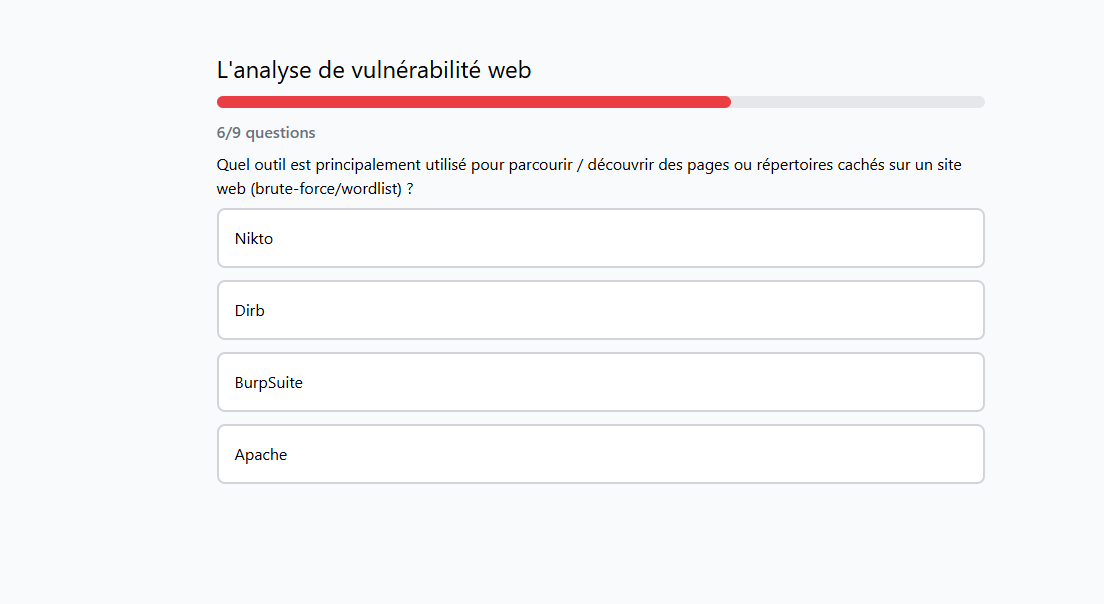Screen dimensions: 1104x604
Task: Click the left start of the progress bar
Action: point(222,102)
